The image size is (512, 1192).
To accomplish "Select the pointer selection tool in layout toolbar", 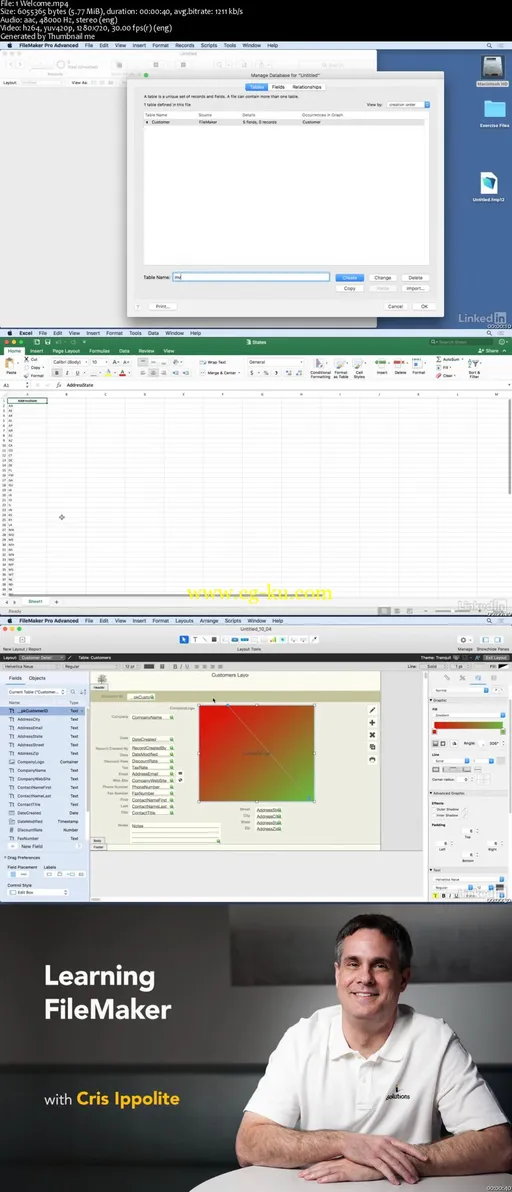I will (x=184, y=640).
